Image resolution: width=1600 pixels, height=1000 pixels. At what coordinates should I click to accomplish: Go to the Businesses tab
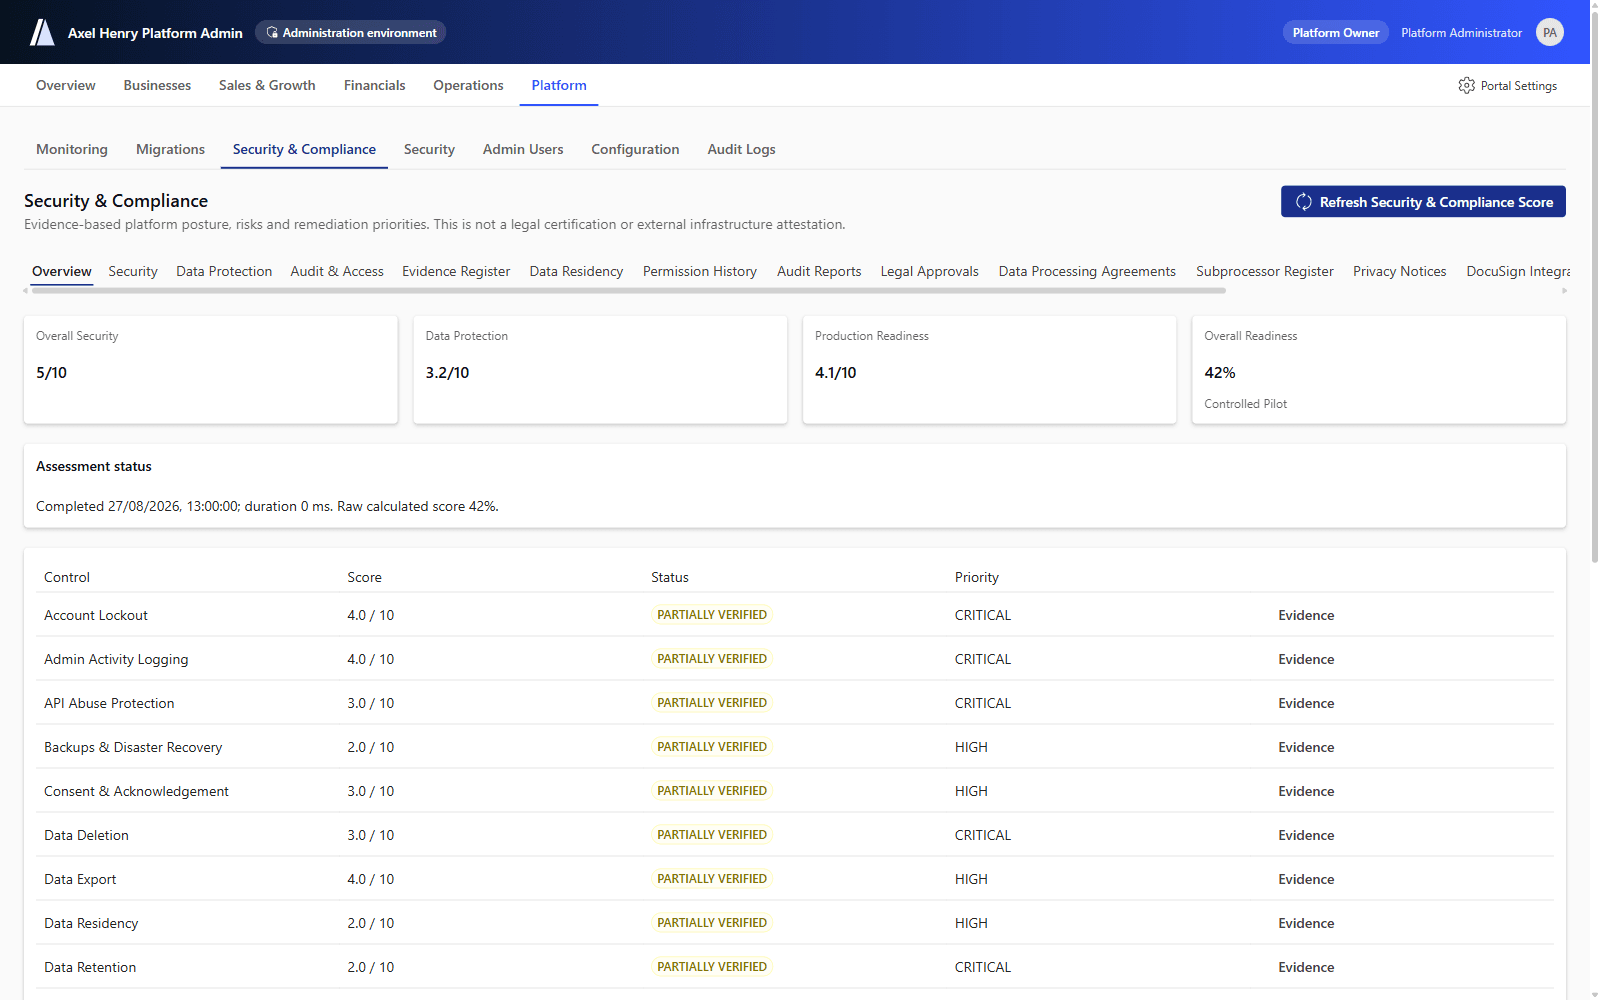point(157,86)
